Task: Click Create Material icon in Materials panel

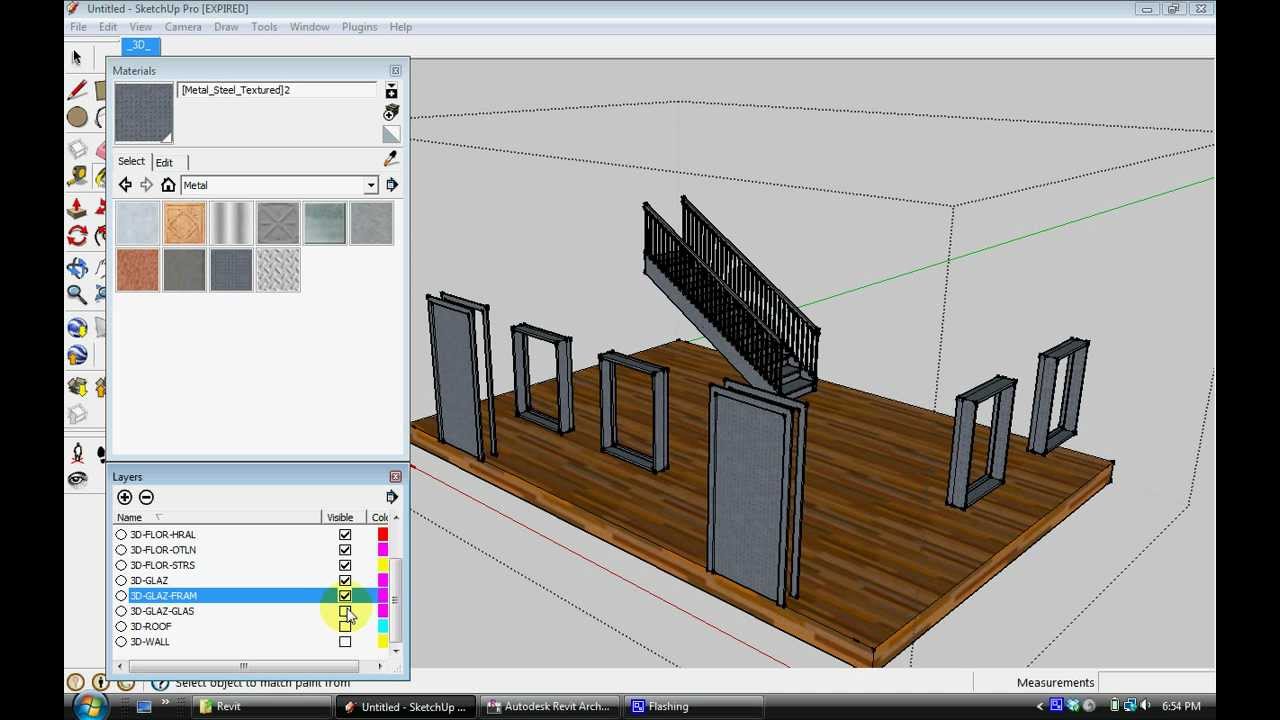Action: click(x=391, y=112)
